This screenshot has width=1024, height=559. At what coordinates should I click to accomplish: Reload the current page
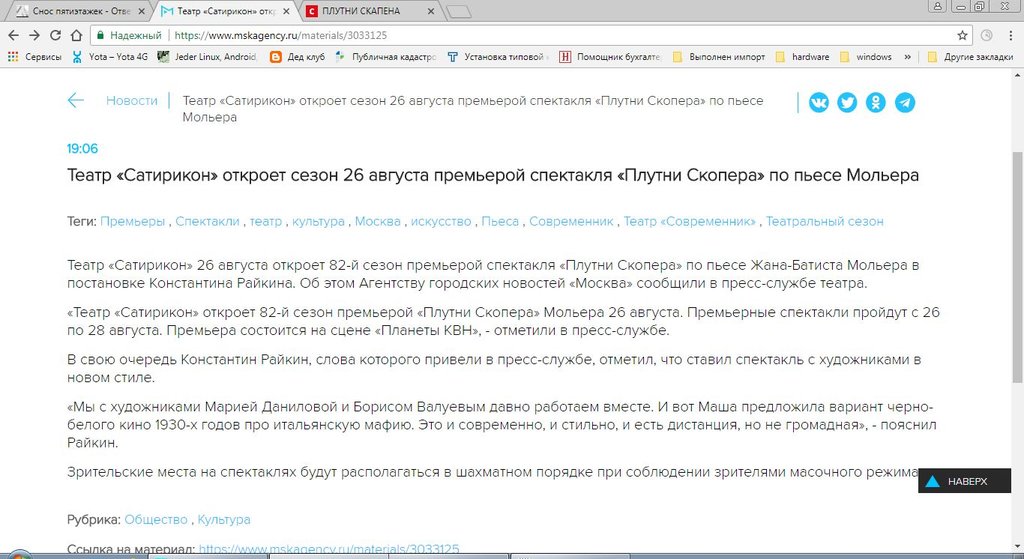click(56, 35)
